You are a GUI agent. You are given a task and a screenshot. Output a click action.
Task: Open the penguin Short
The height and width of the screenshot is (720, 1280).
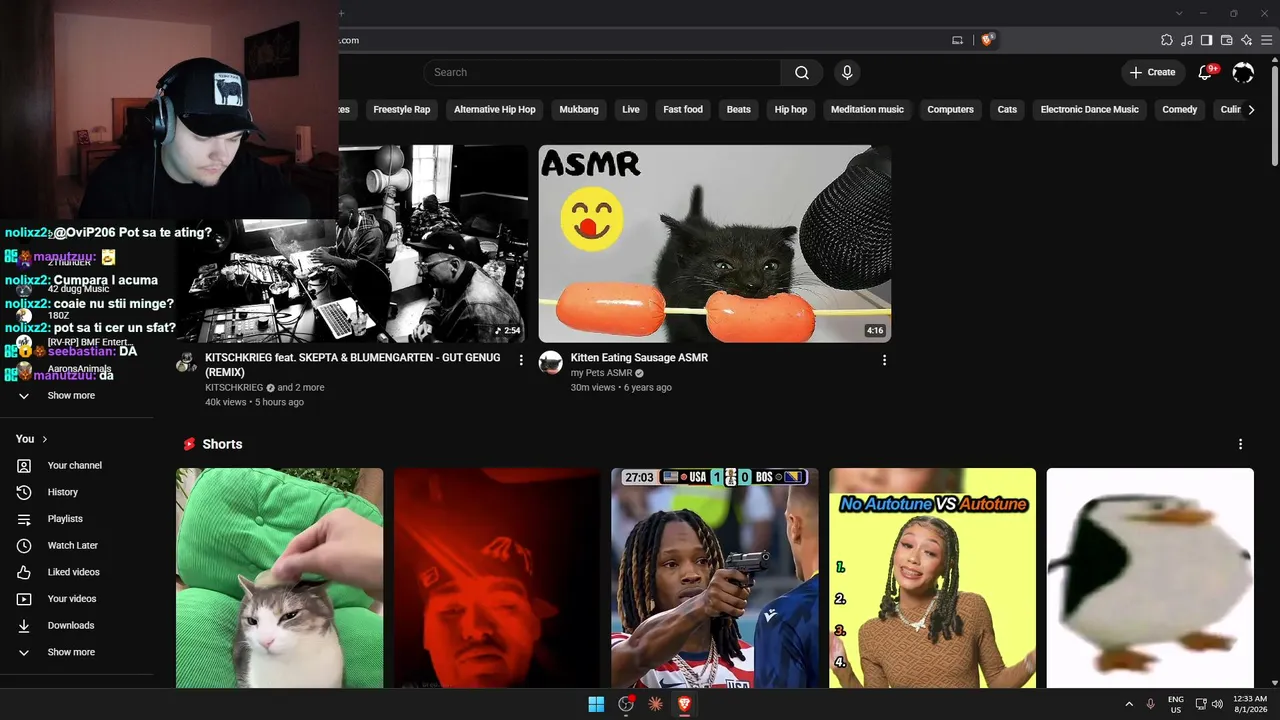(x=1150, y=578)
